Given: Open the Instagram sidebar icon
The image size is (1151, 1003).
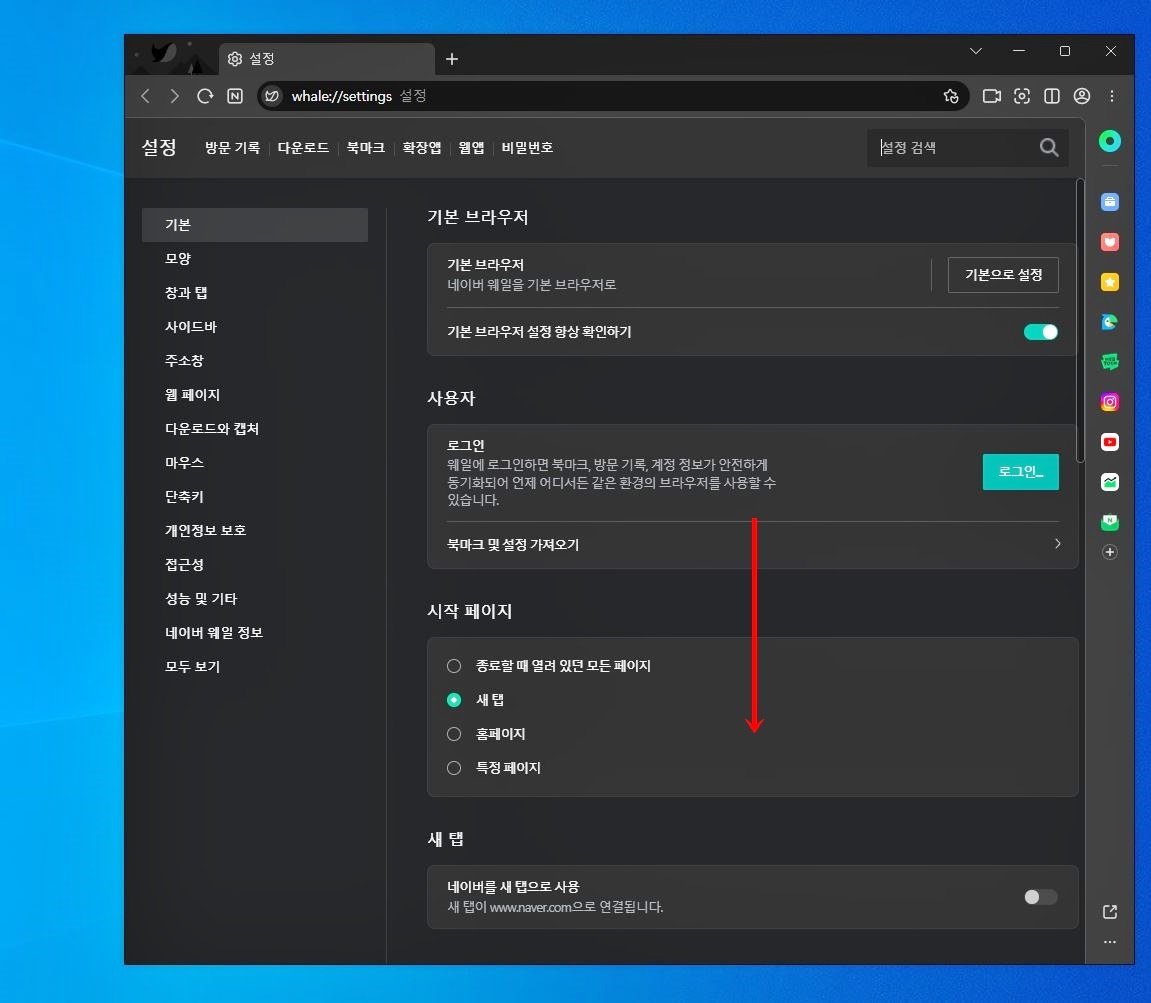Looking at the screenshot, I should tap(1110, 402).
